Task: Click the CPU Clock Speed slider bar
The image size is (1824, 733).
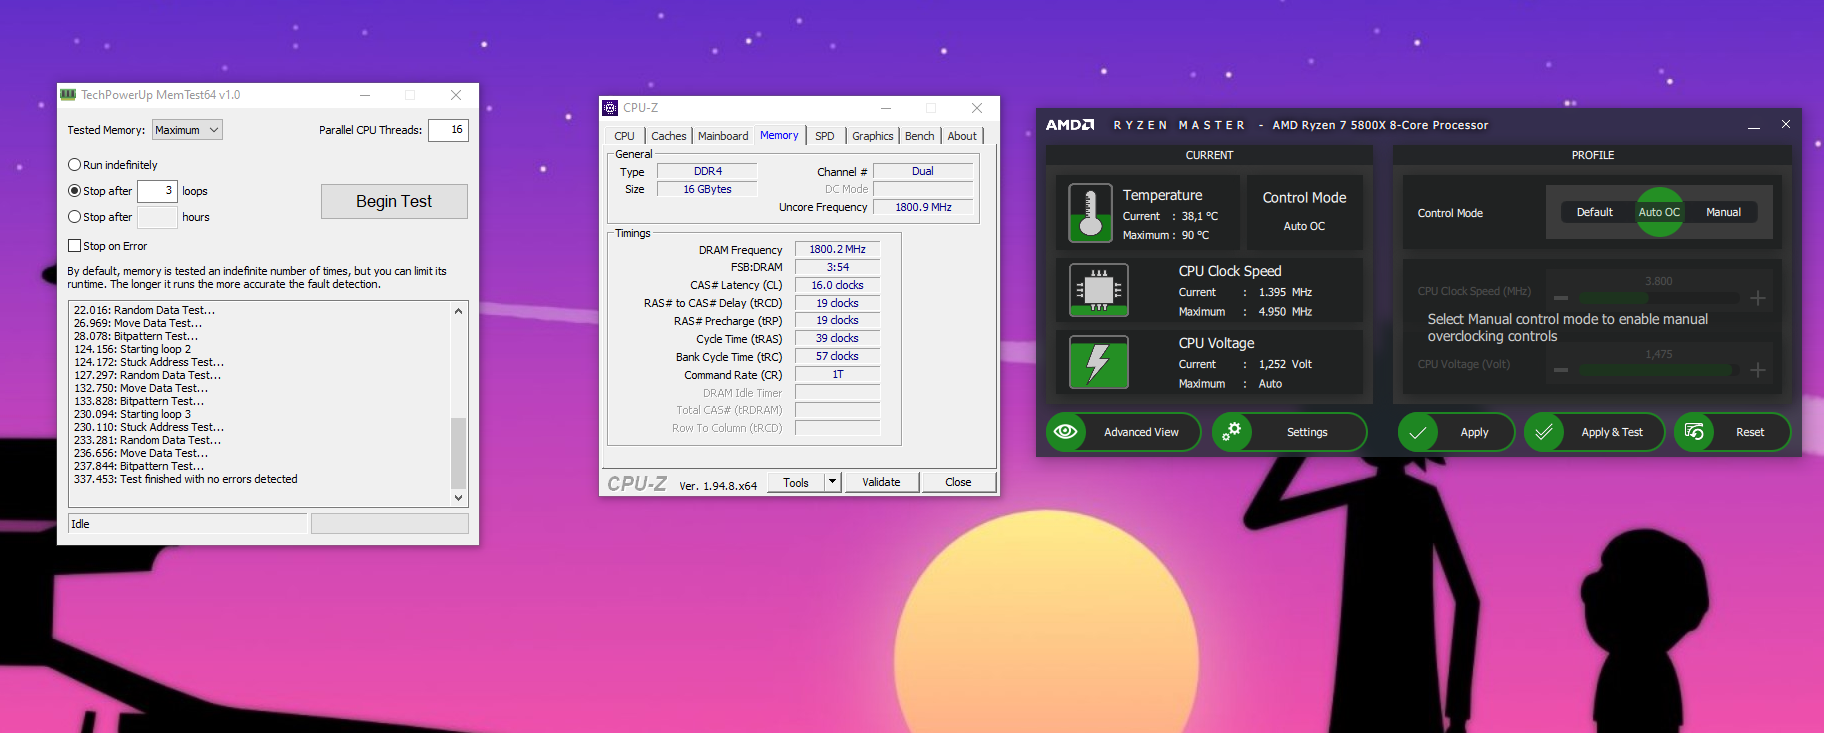Action: 1659,298
